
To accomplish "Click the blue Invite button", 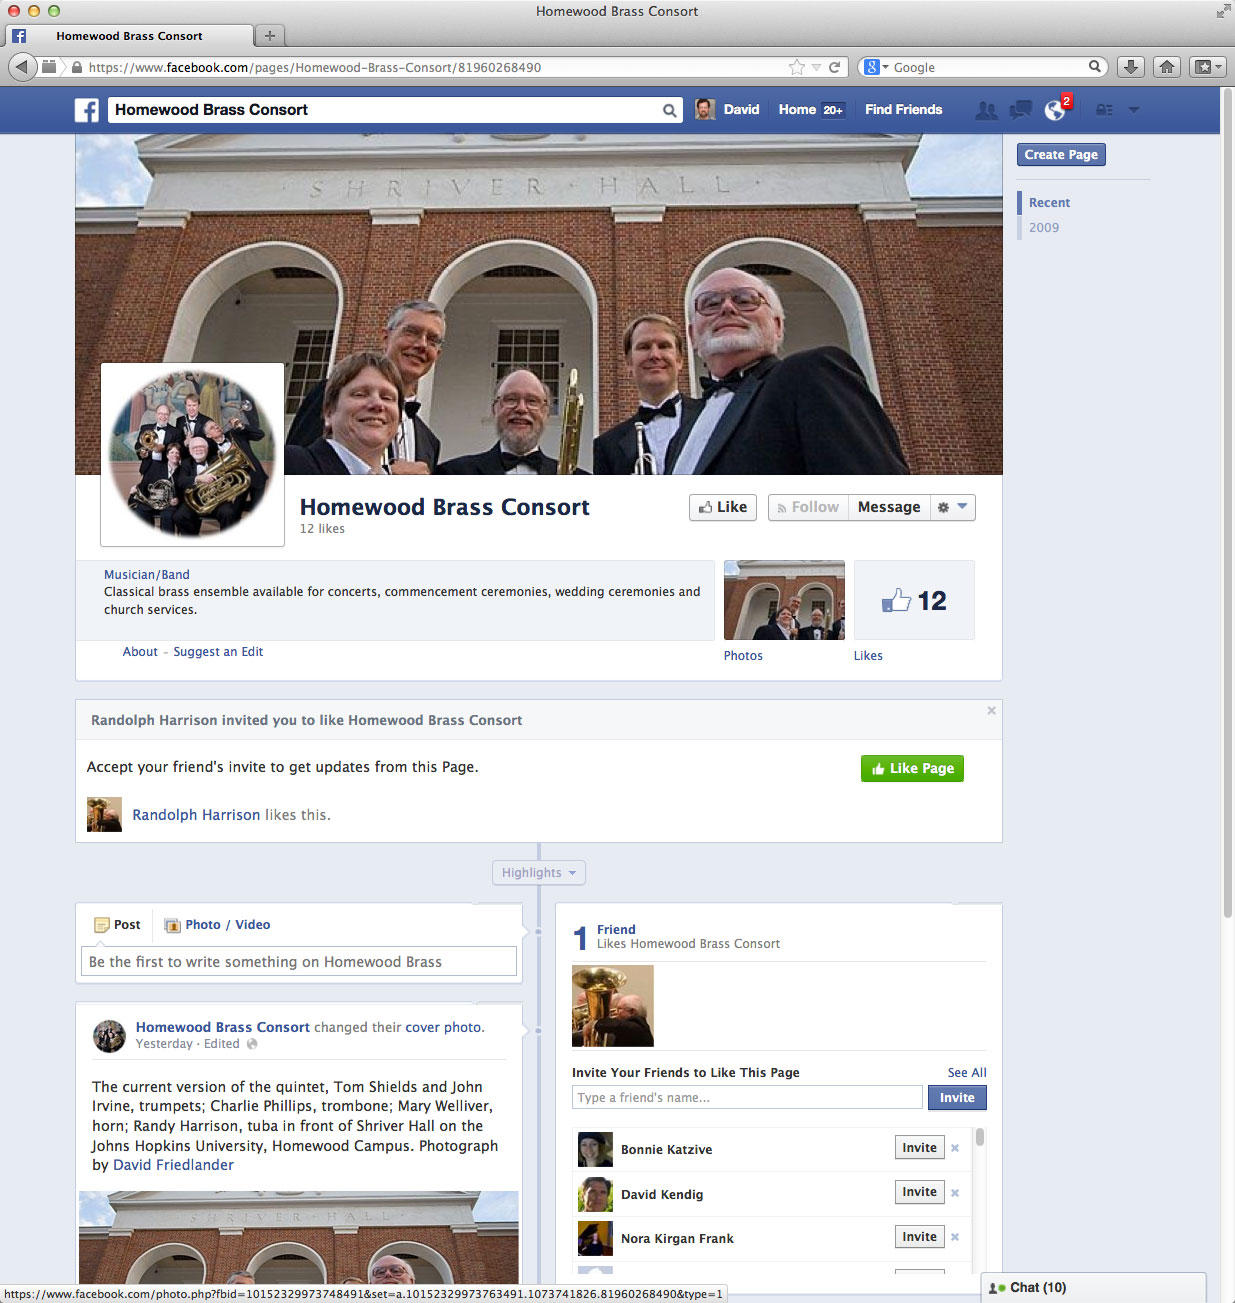I will pos(957,1097).
